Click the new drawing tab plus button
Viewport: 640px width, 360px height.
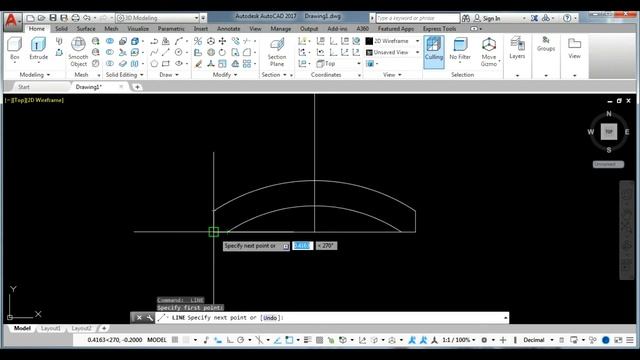[x=137, y=87]
